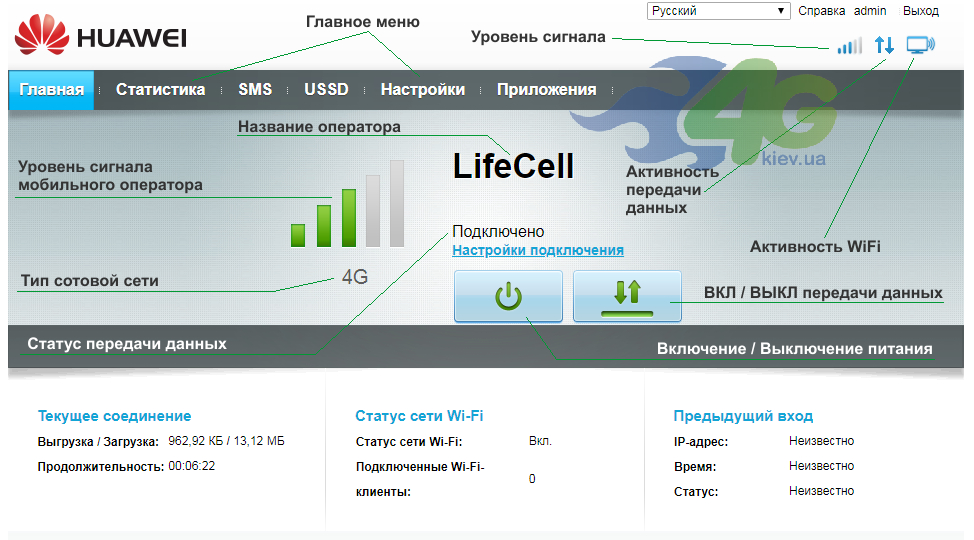Click the IP-адрес Неизвестно value

click(x=821, y=441)
